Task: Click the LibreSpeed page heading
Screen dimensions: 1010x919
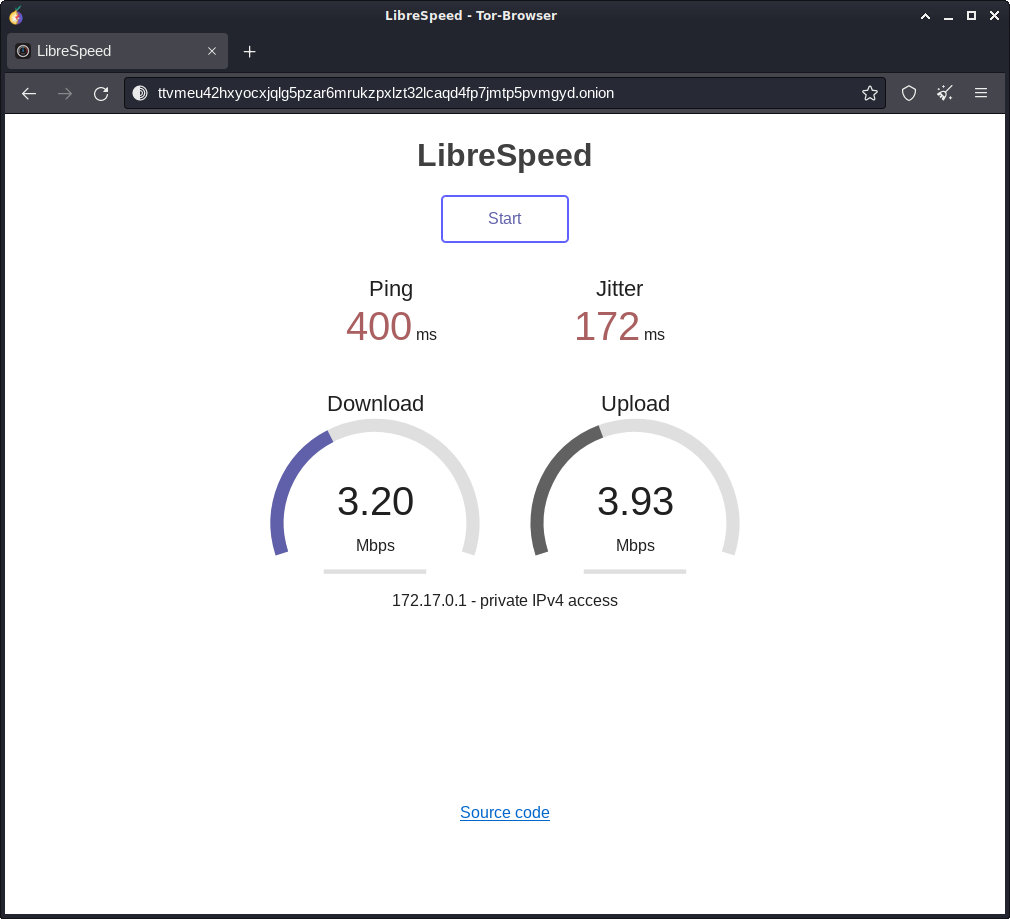Action: click(x=504, y=155)
